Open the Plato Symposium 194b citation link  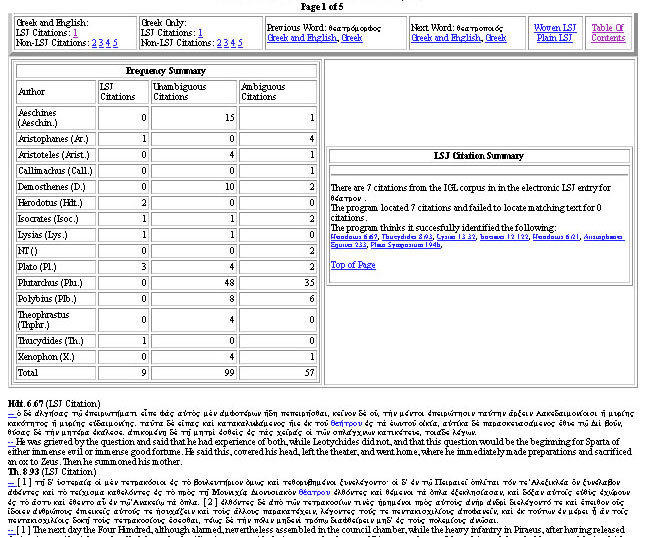pyautogui.click(x=405, y=245)
